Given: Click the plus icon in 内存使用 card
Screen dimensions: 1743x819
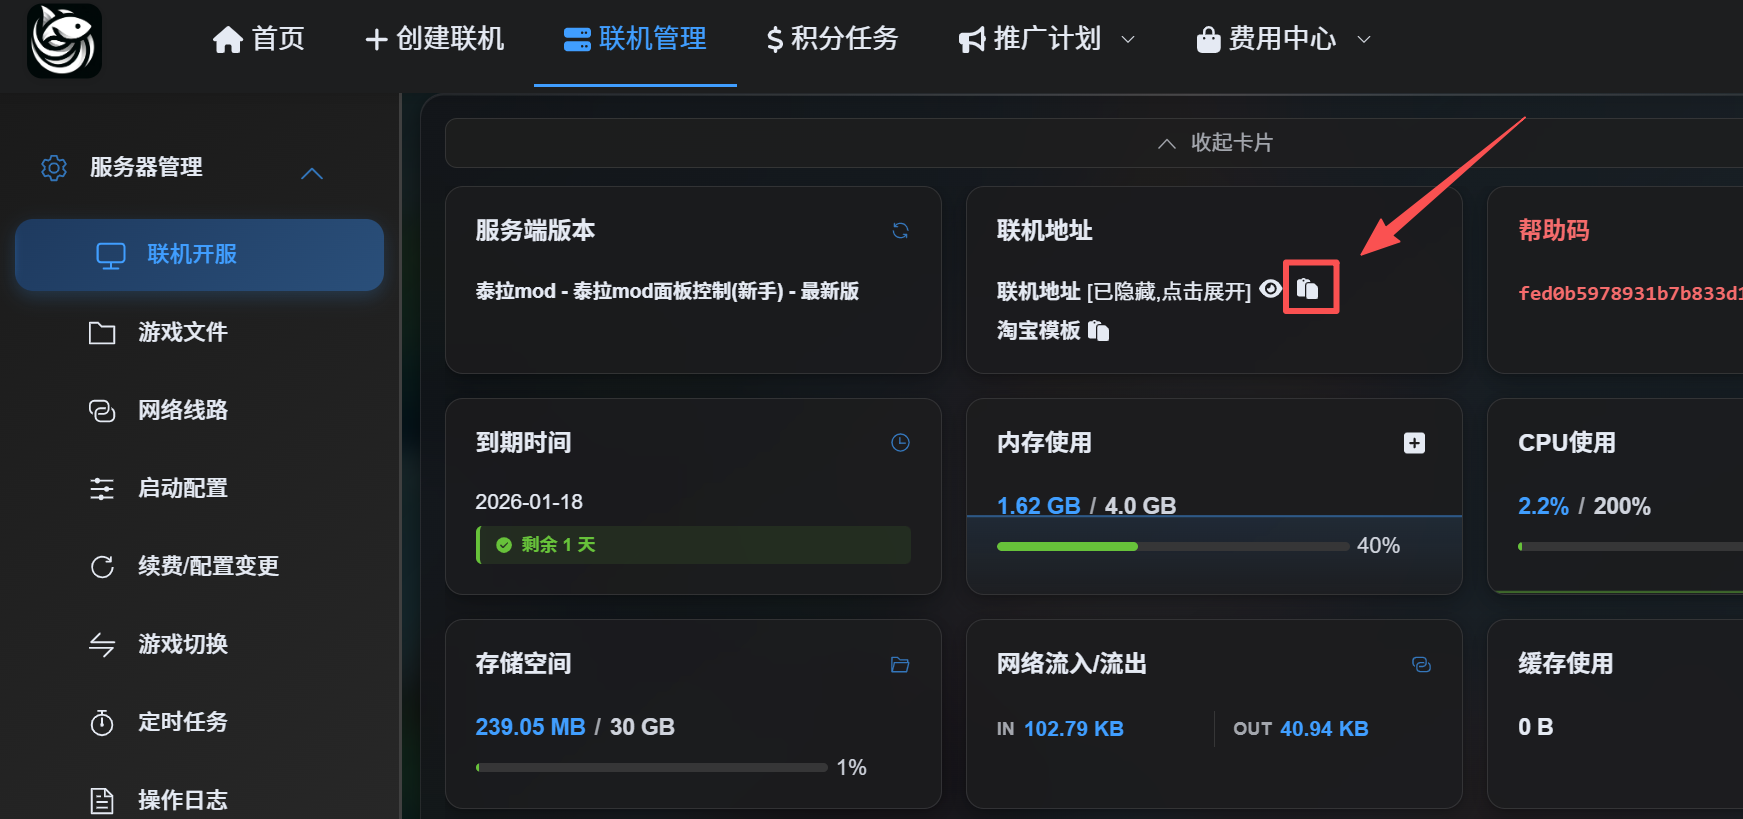Looking at the screenshot, I should pos(1414,443).
